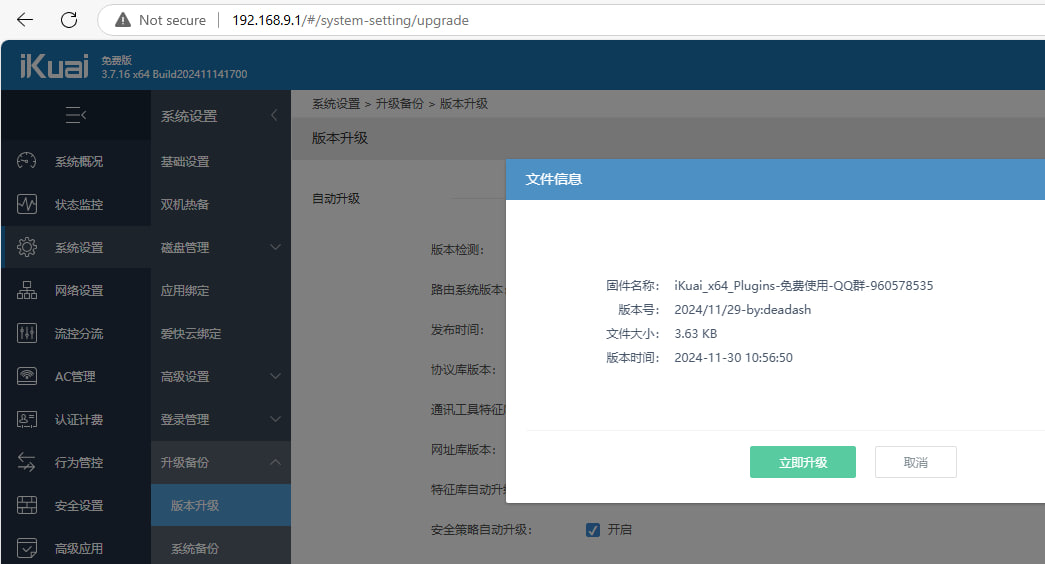Viewport: 1045px width, 564px height.
Task: Click the 行为管控 arrows icon
Action: 27,462
